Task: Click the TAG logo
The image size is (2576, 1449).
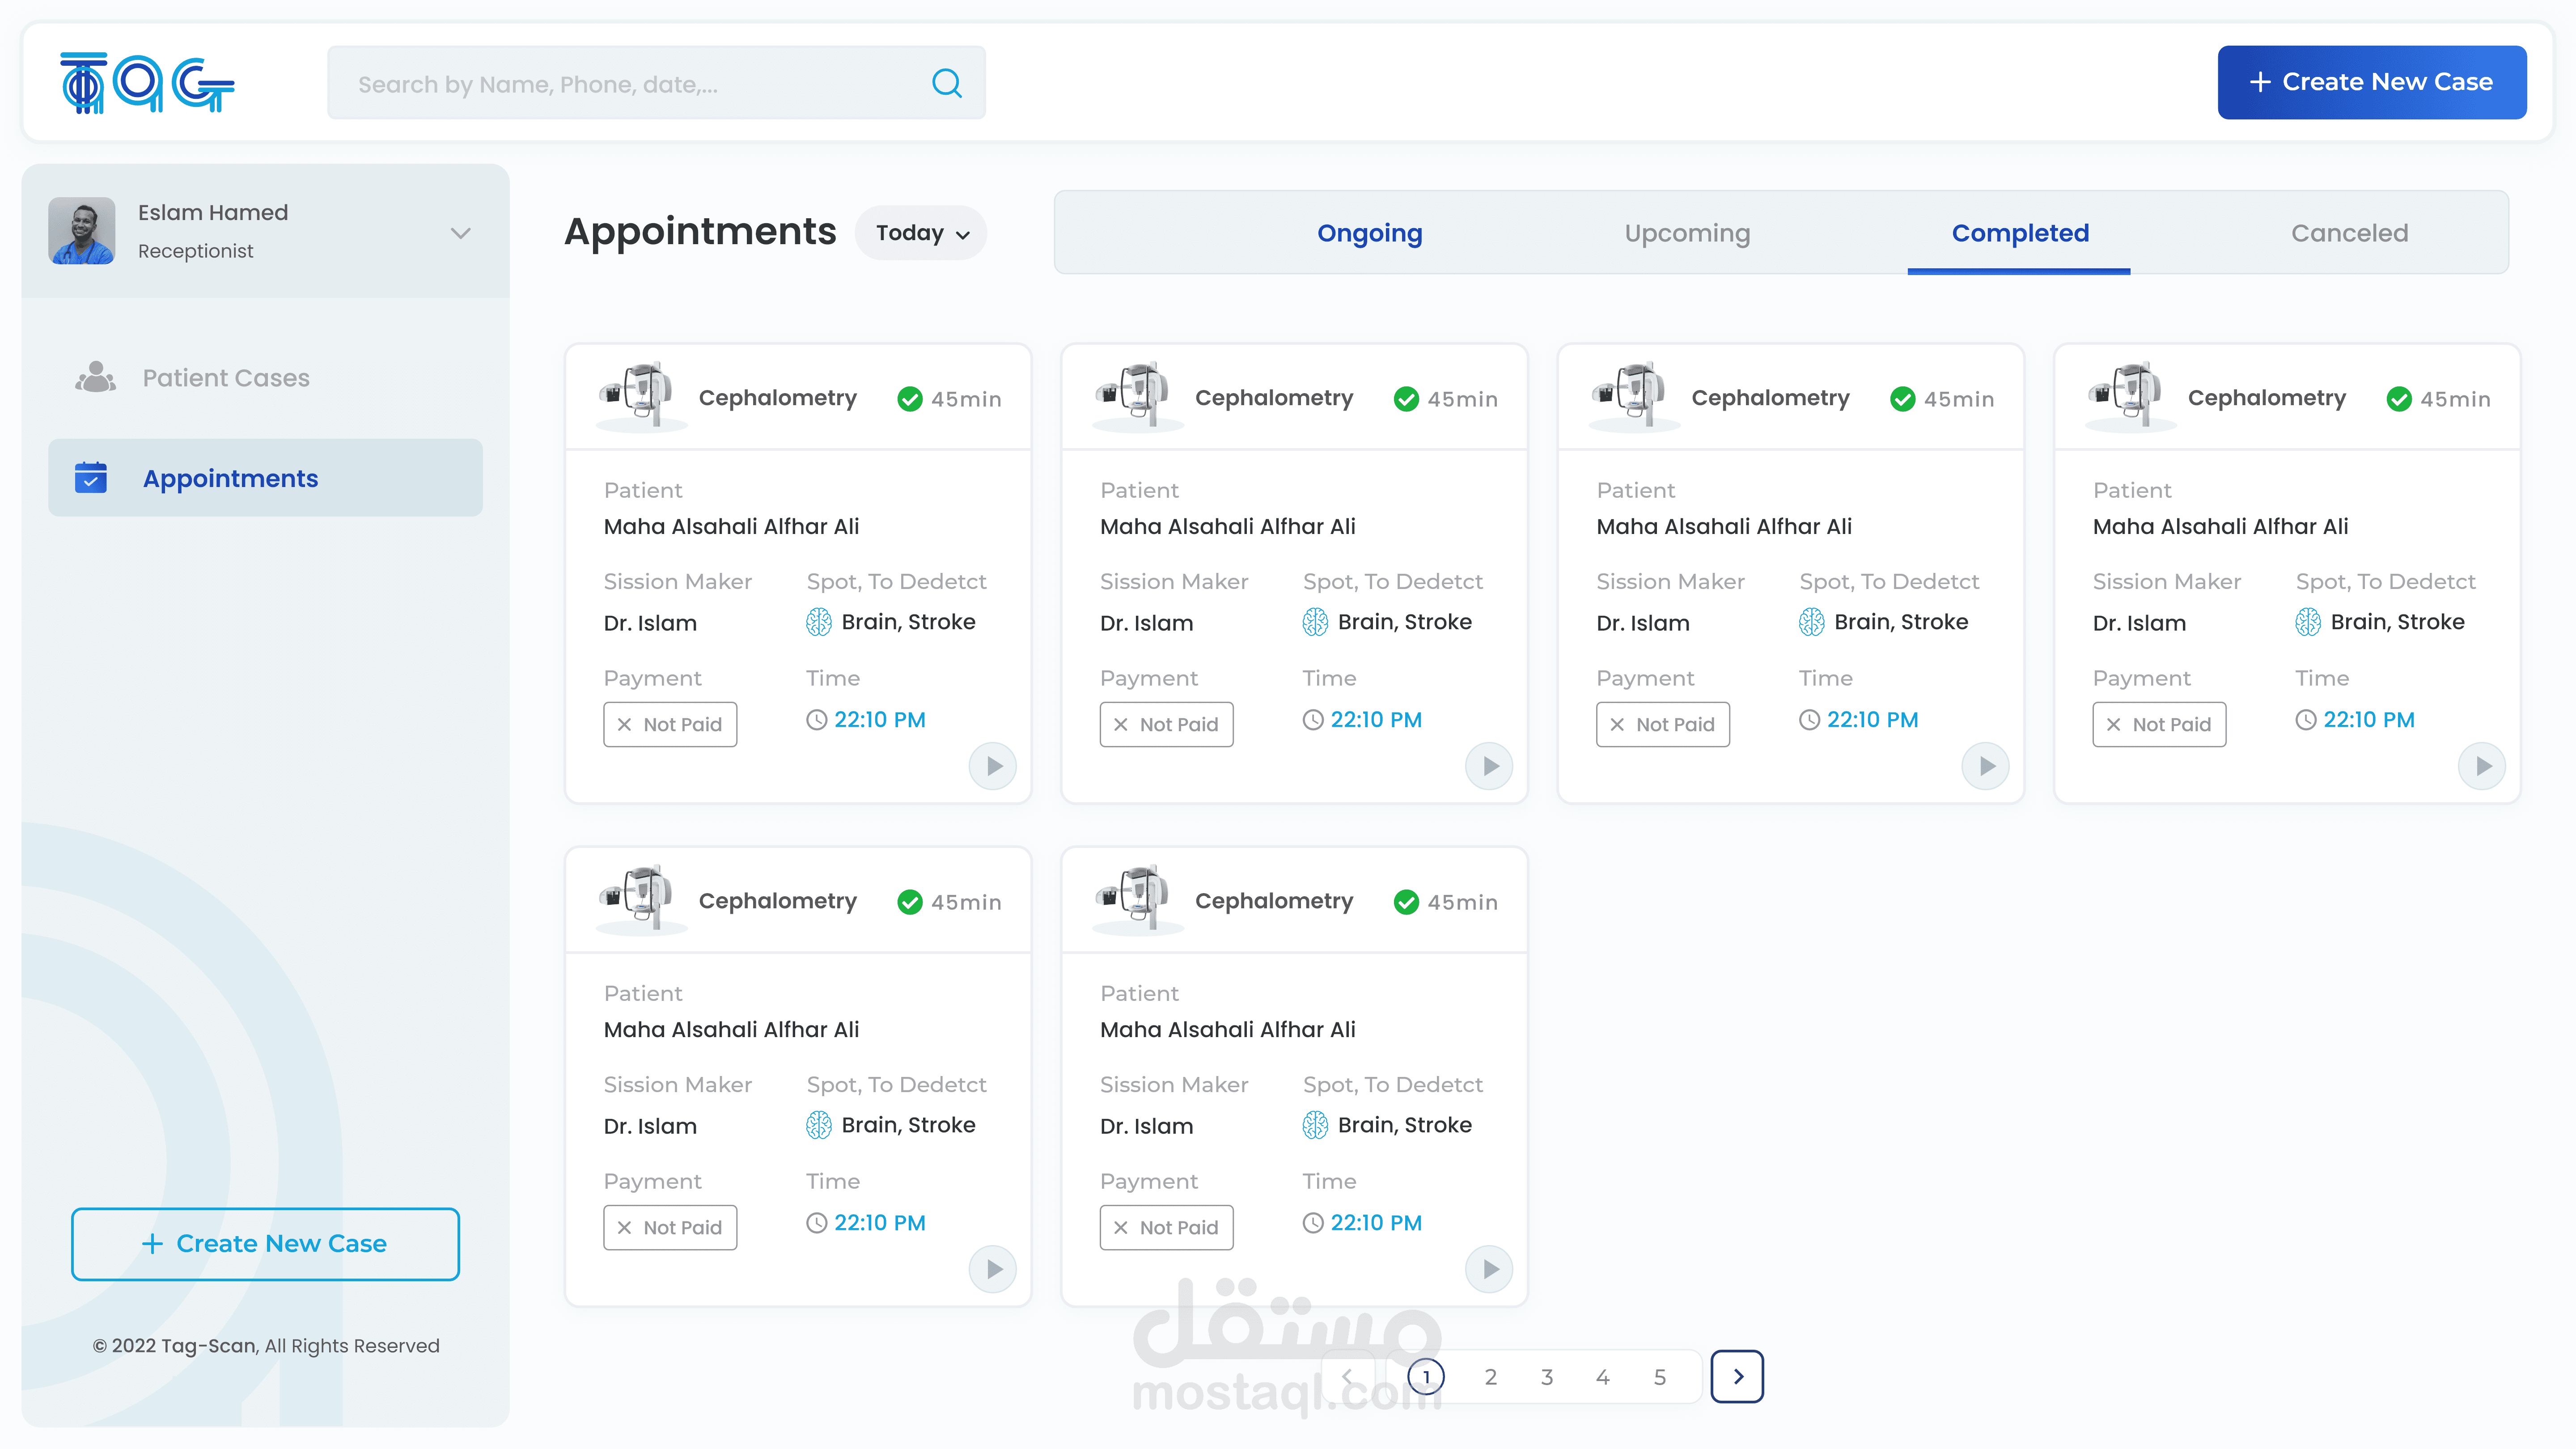Action: pyautogui.click(x=147, y=83)
